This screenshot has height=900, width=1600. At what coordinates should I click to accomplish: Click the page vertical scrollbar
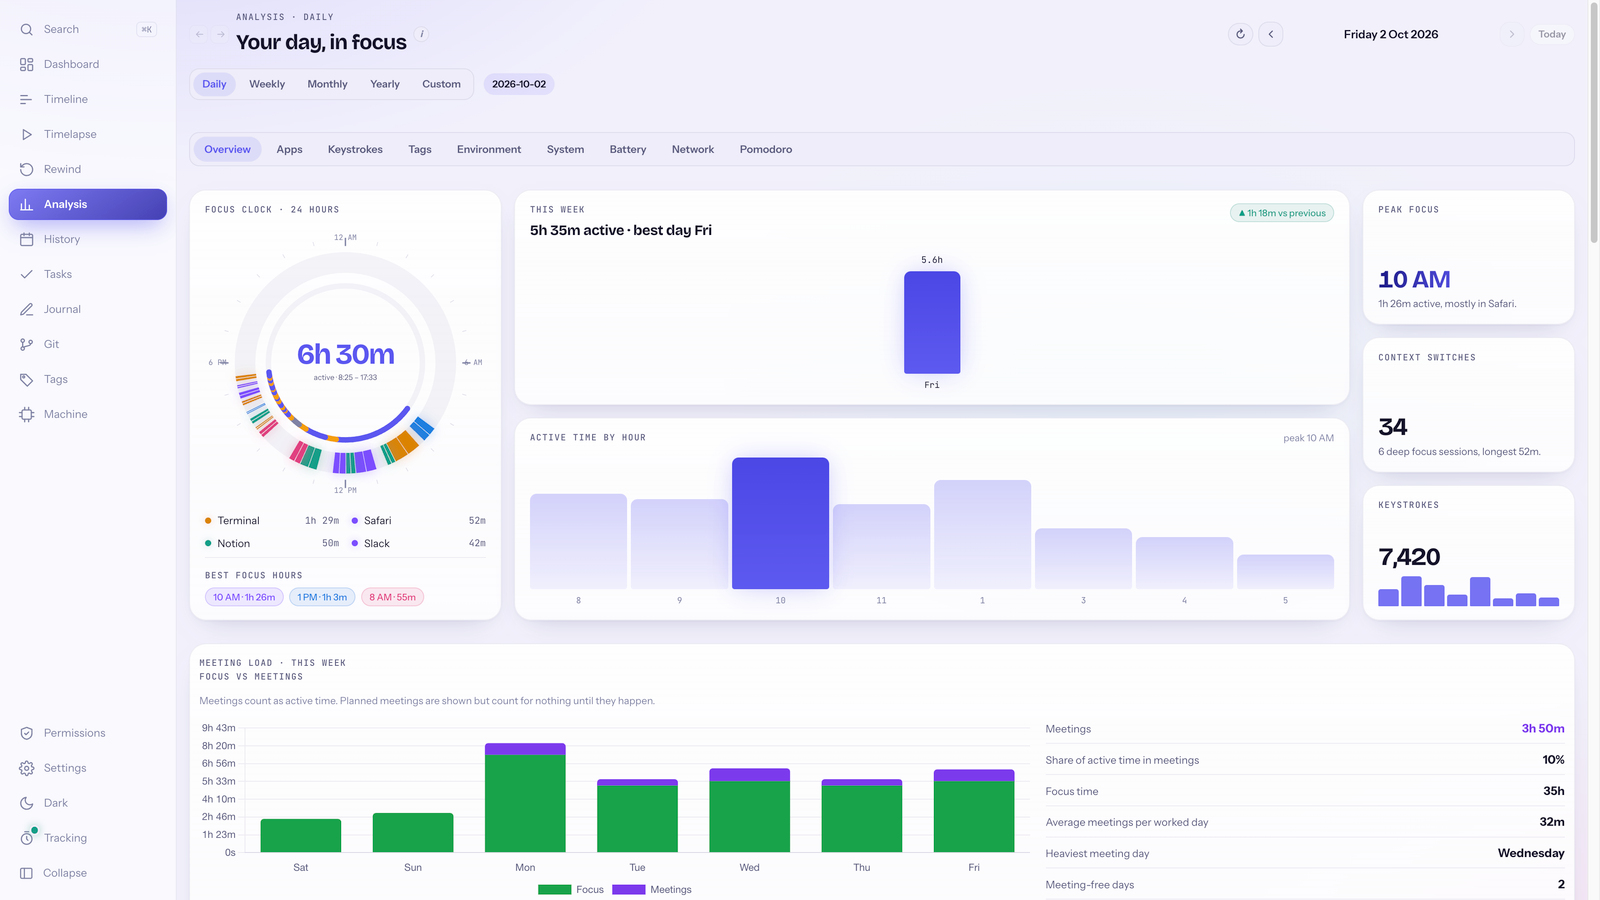click(1594, 122)
